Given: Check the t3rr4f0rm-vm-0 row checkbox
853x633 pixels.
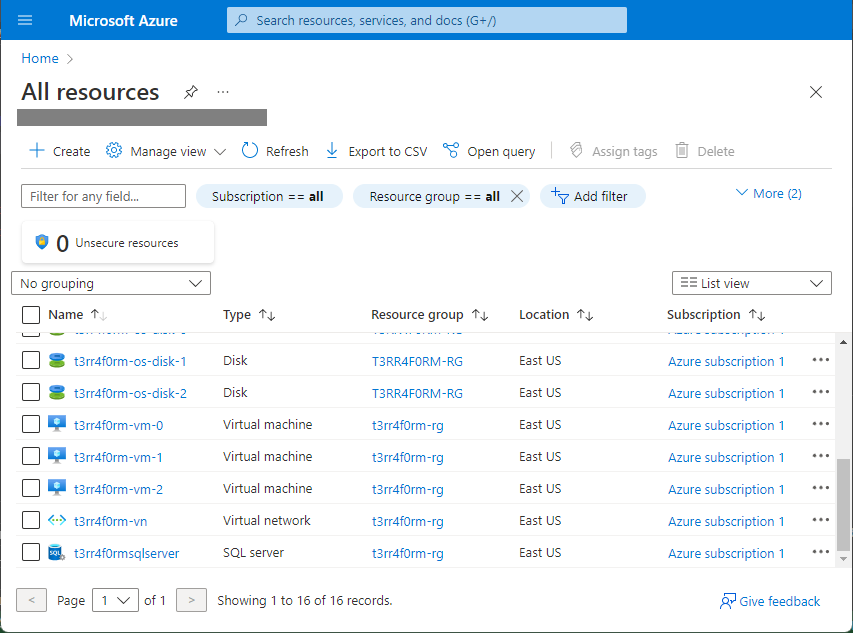Looking at the screenshot, I should coord(31,424).
